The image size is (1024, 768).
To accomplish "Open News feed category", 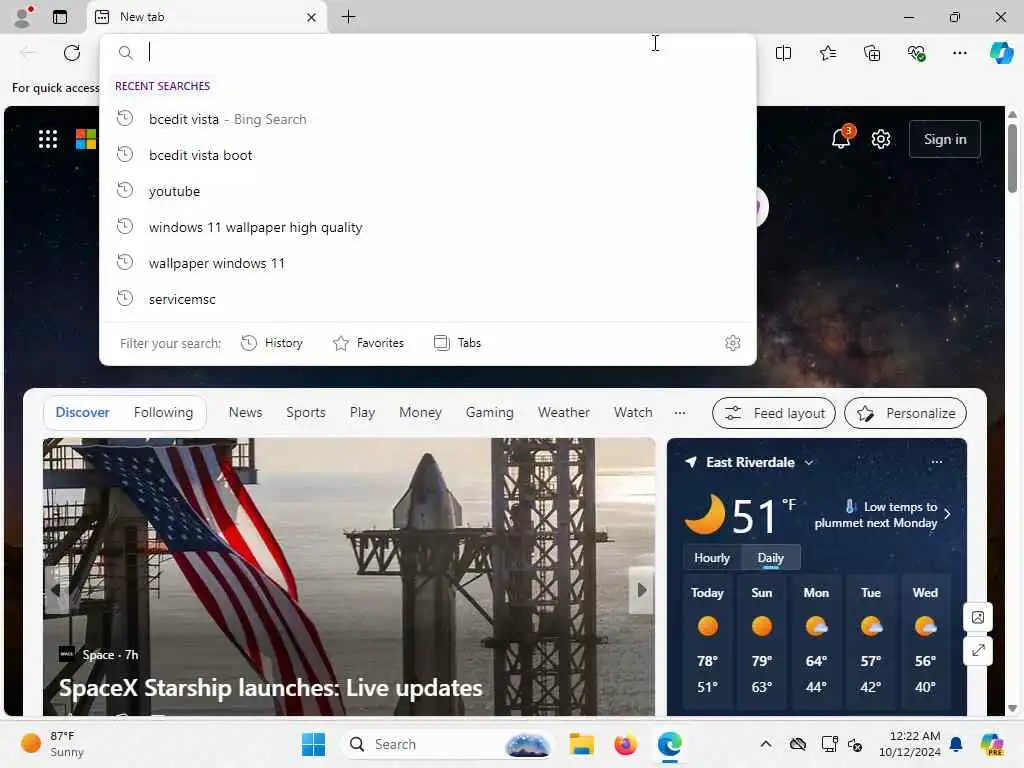I will 245,413.
